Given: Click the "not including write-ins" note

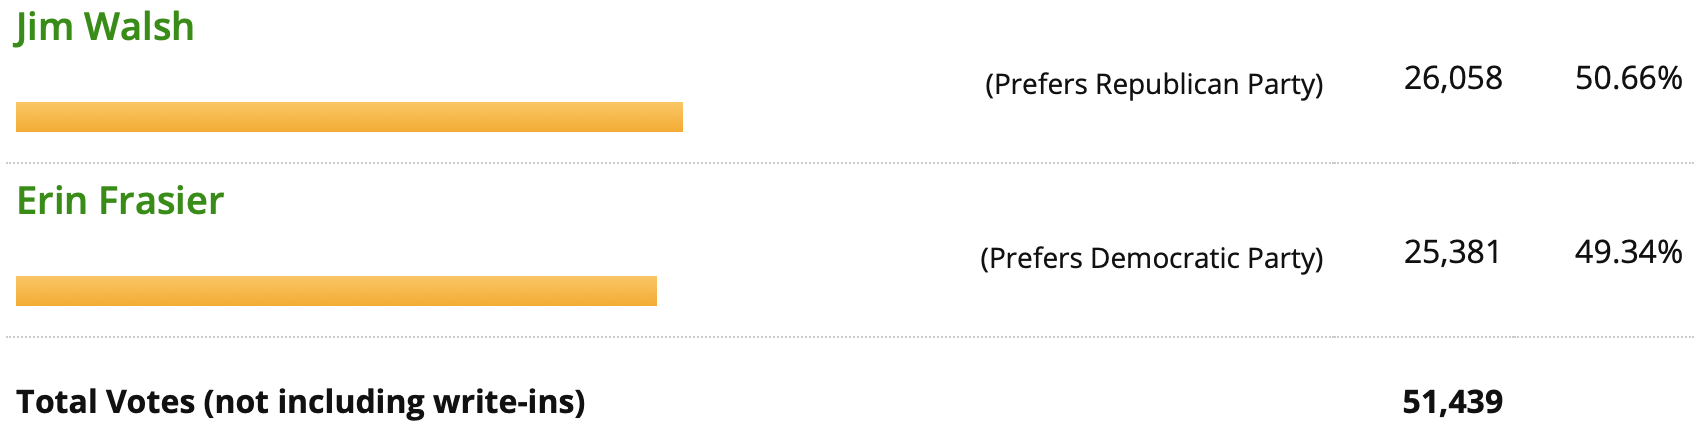Looking at the screenshot, I should coord(394,402).
